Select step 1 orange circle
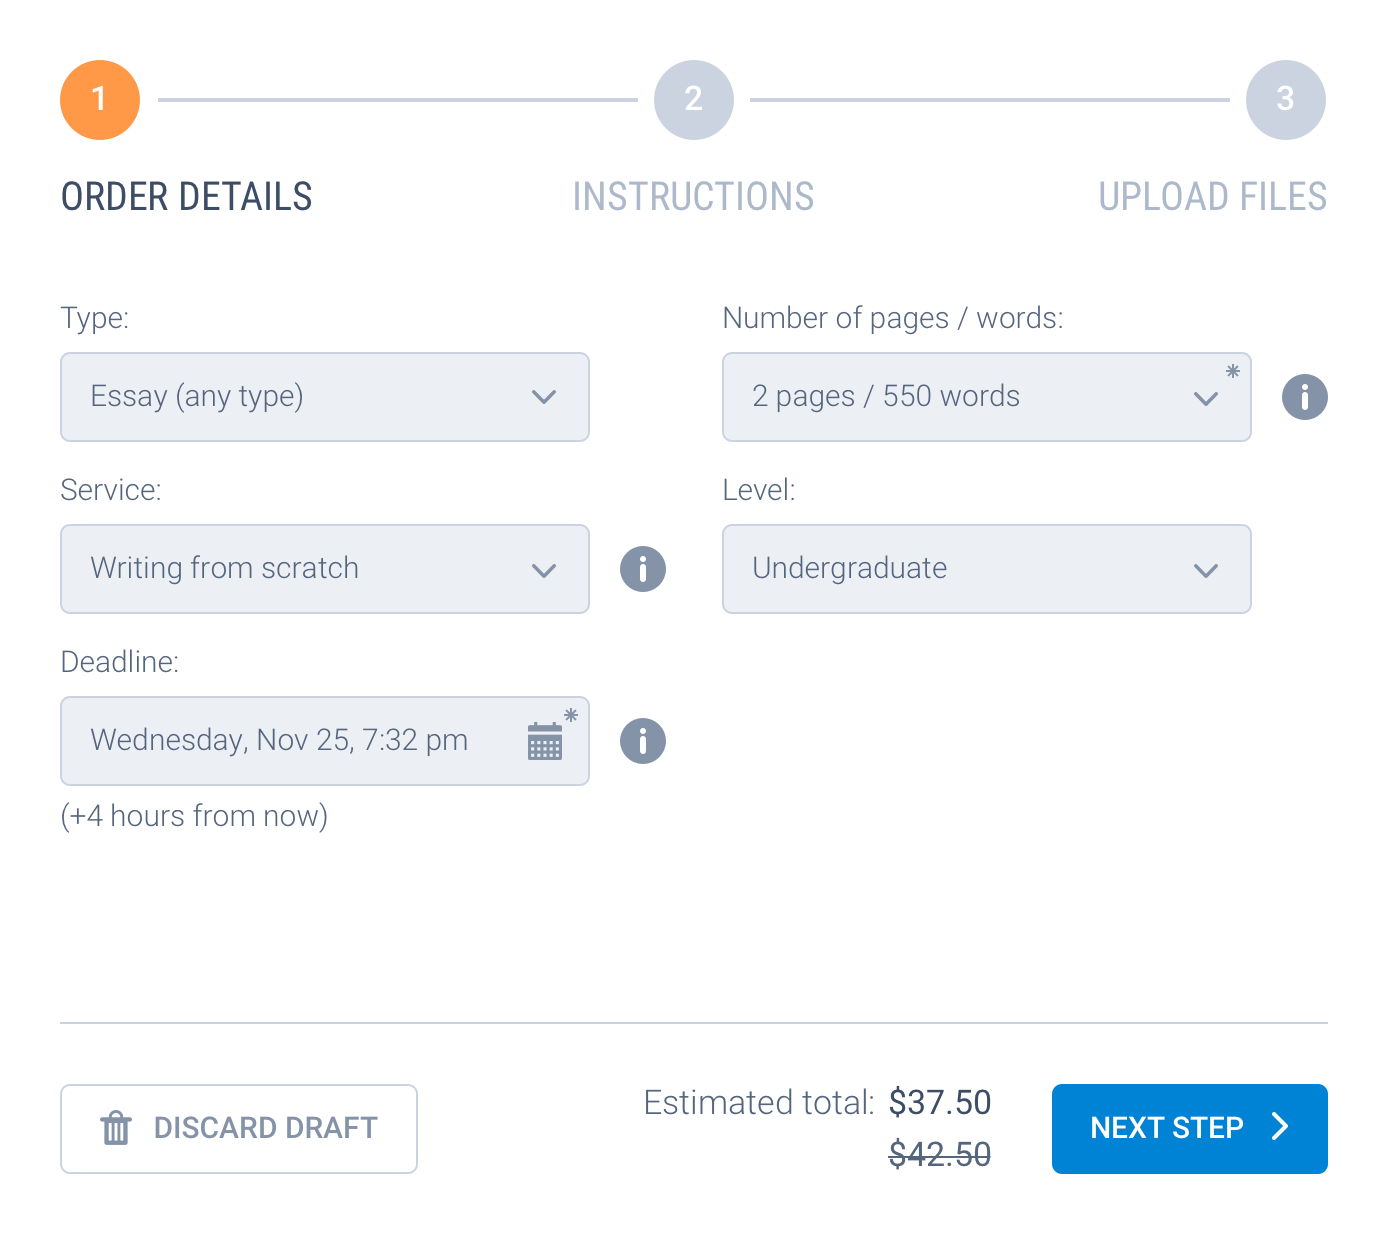1388x1234 pixels. tap(100, 100)
